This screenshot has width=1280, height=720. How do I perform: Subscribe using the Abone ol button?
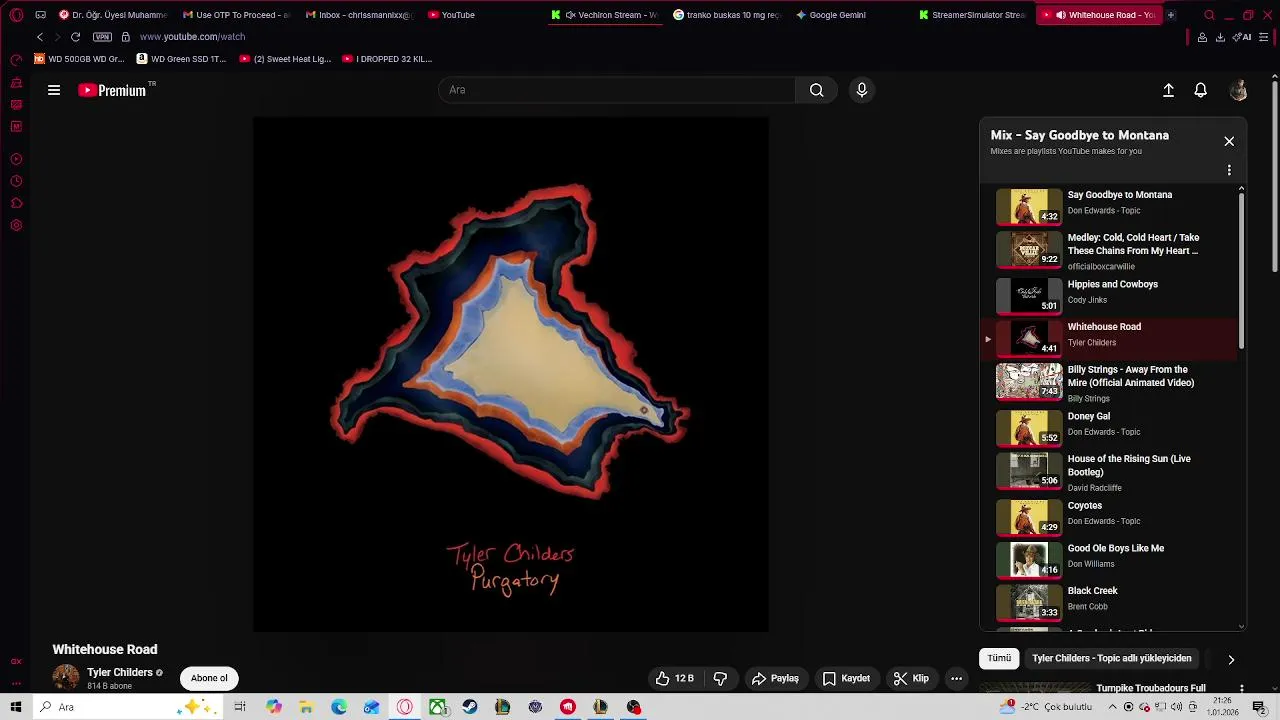coord(209,678)
